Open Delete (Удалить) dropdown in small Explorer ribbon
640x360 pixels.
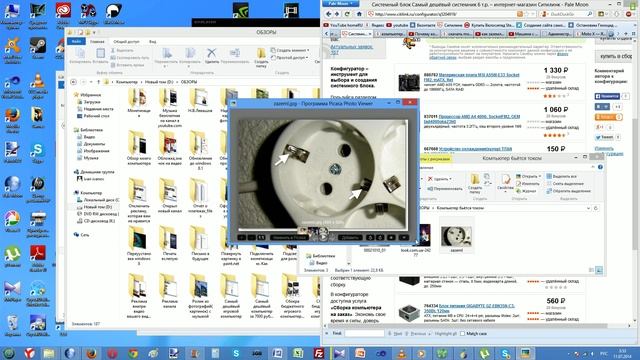click(440, 179)
